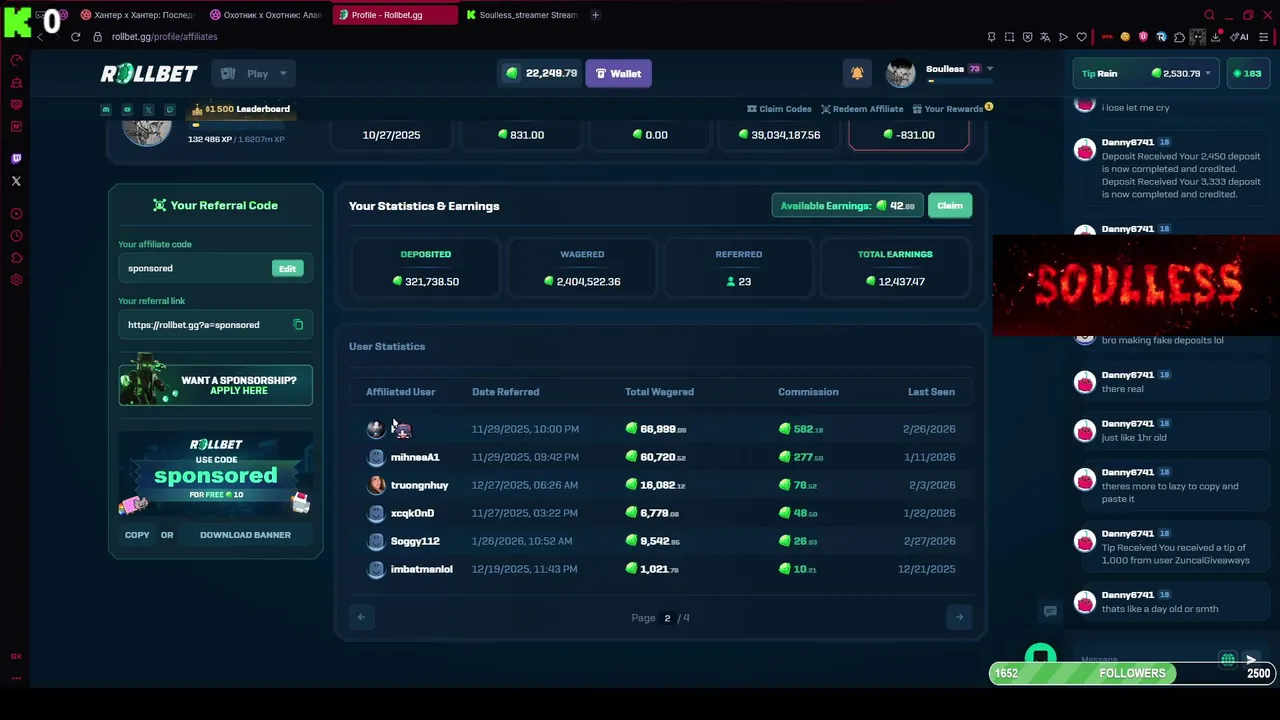The width and height of the screenshot is (1280, 720).
Task: Click affiliated user truongnhuy
Action: [x=419, y=485]
